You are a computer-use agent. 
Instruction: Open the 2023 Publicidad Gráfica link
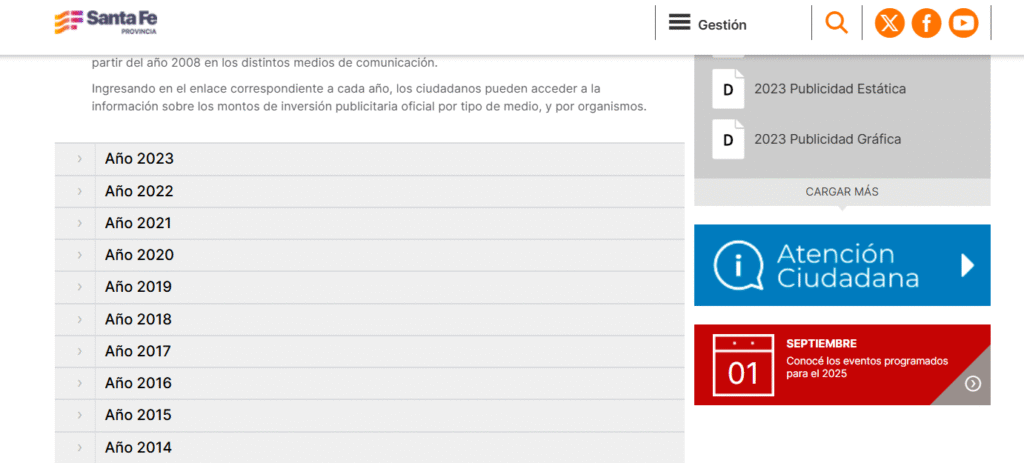(827, 139)
